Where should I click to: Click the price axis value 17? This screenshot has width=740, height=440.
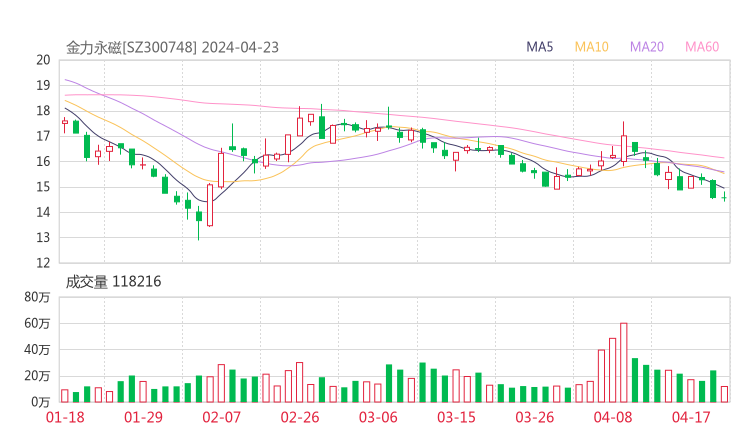click(x=43, y=136)
